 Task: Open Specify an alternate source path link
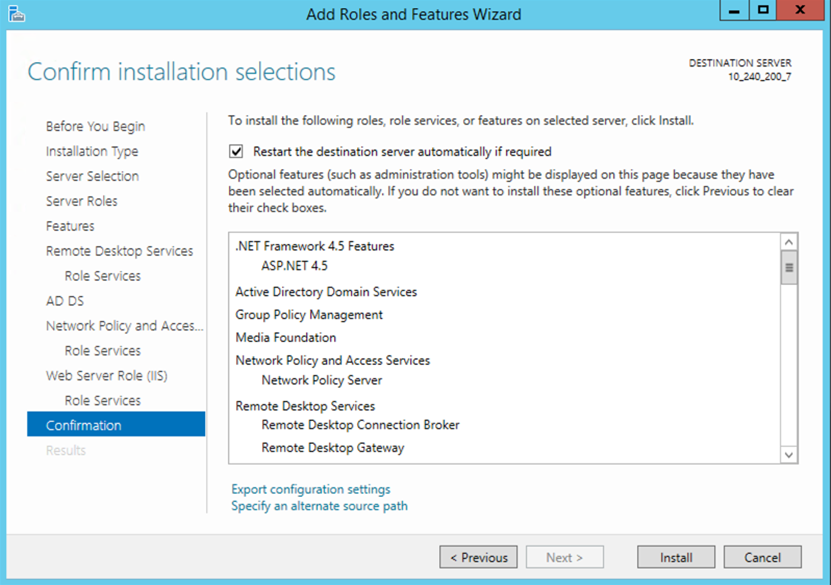pyautogui.click(x=319, y=506)
